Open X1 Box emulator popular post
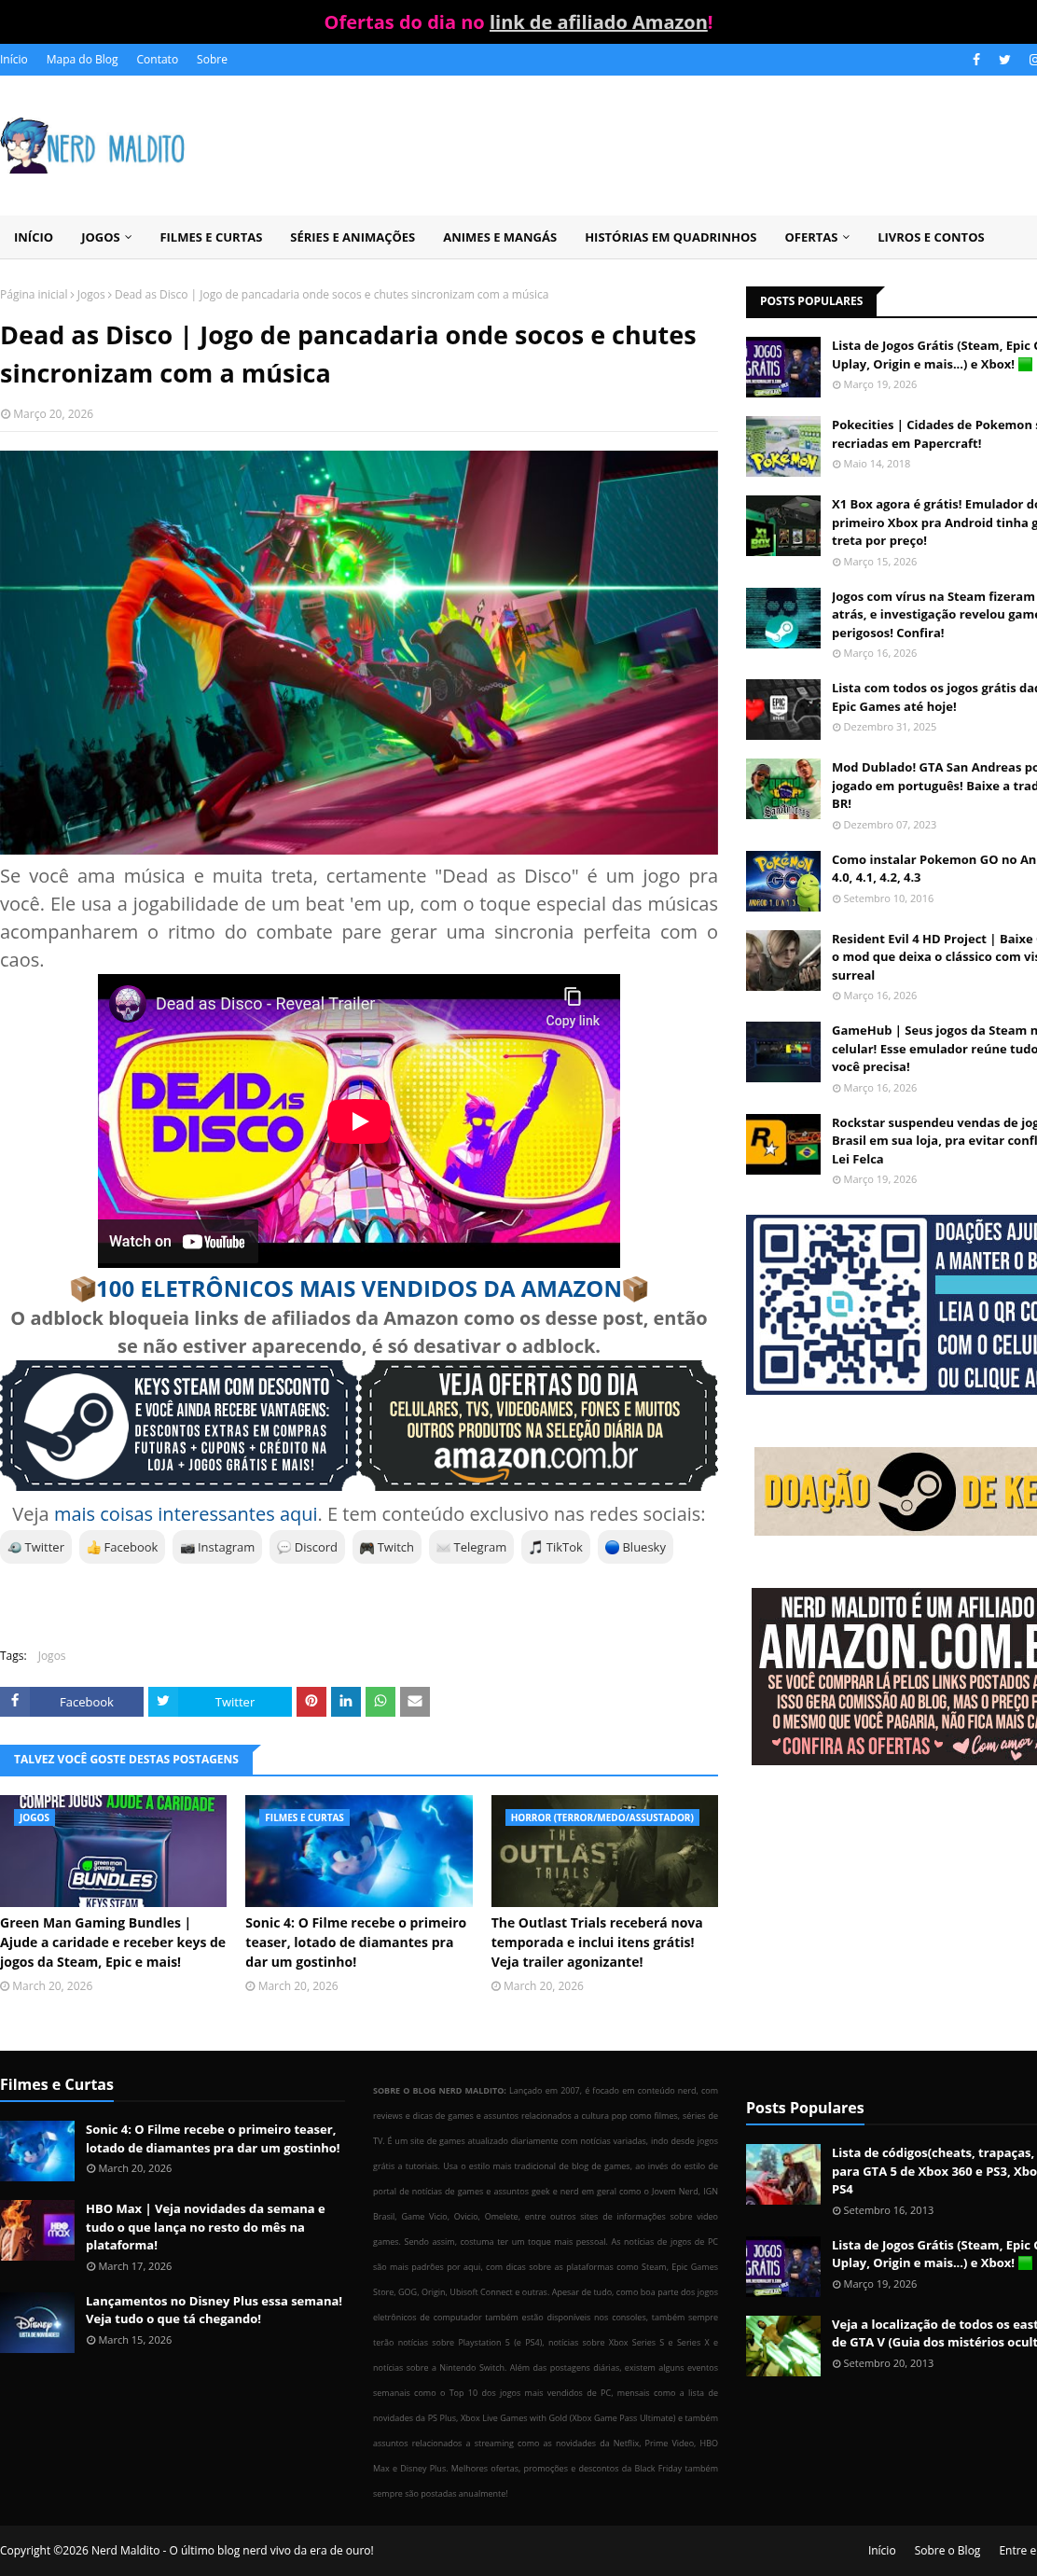Image resolution: width=1037 pixels, height=2576 pixels. click(x=934, y=522)
